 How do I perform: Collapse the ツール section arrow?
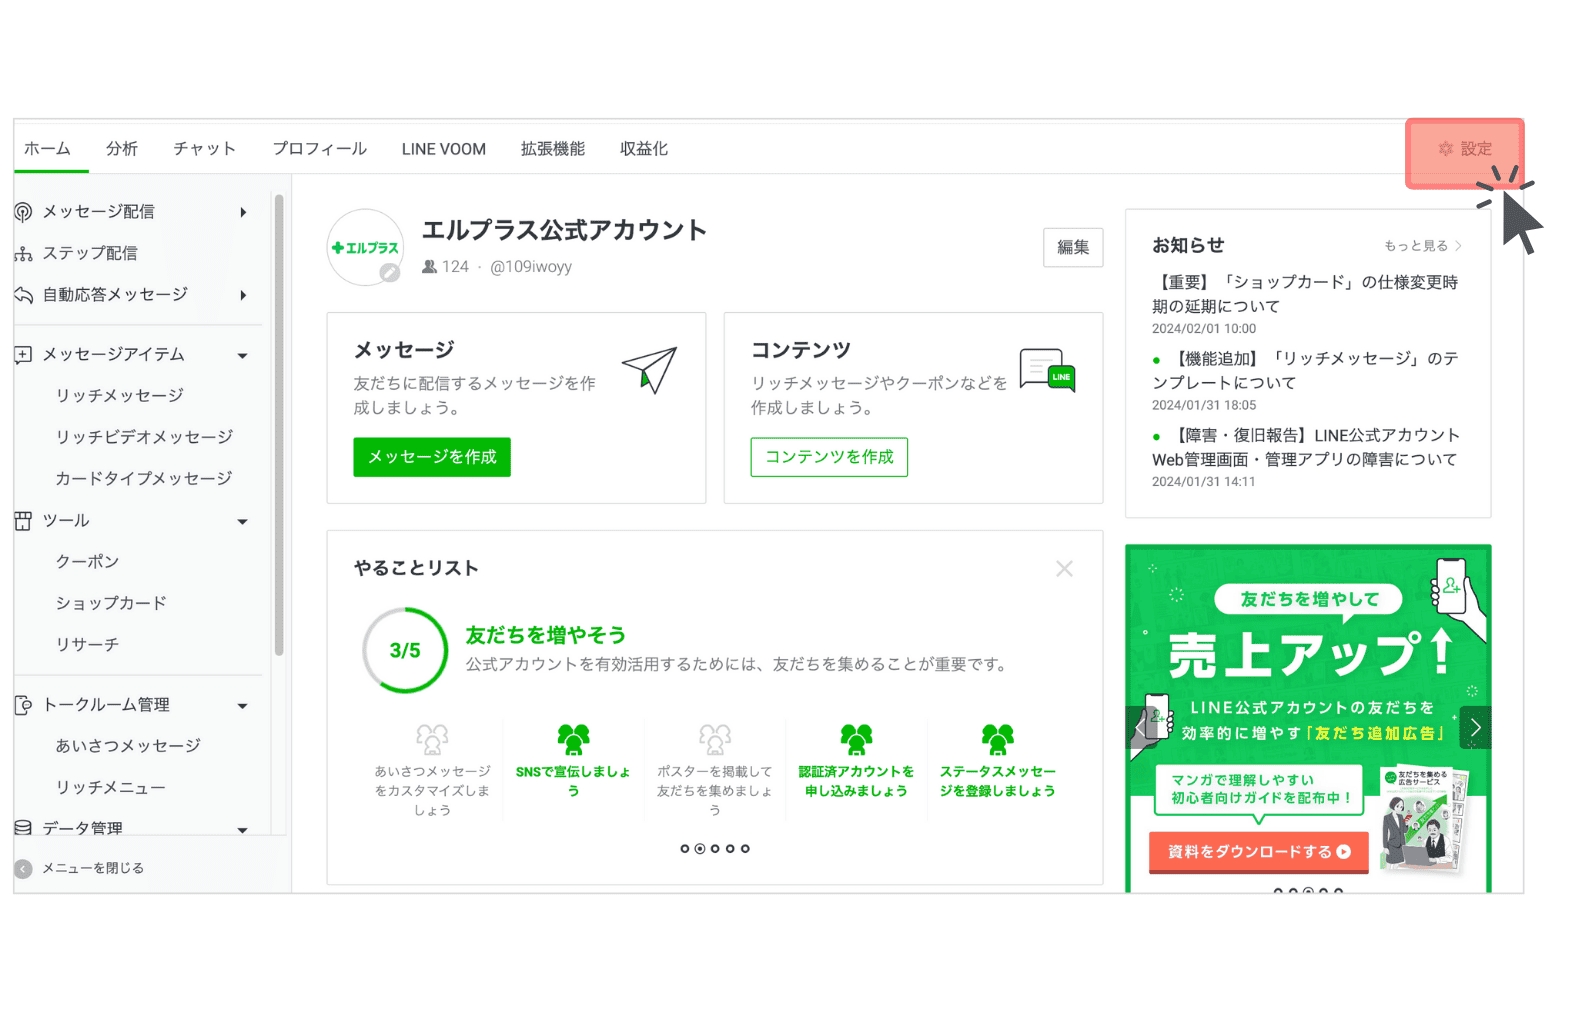243,522
